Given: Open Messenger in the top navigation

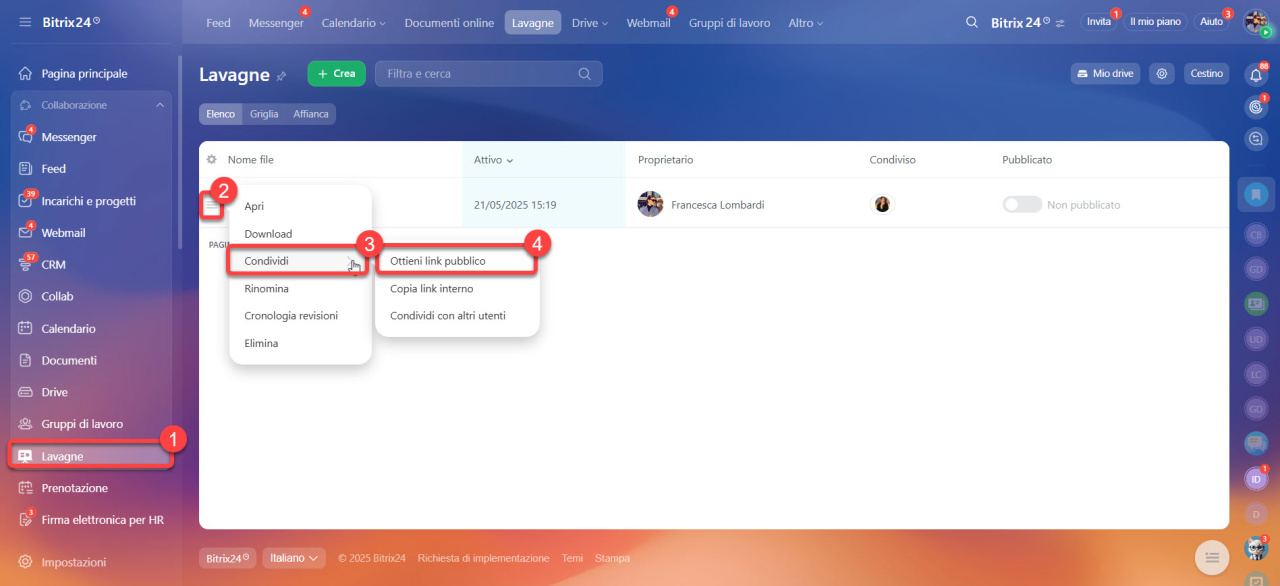Looking at the screenshot, I should (x=276, y=23).
